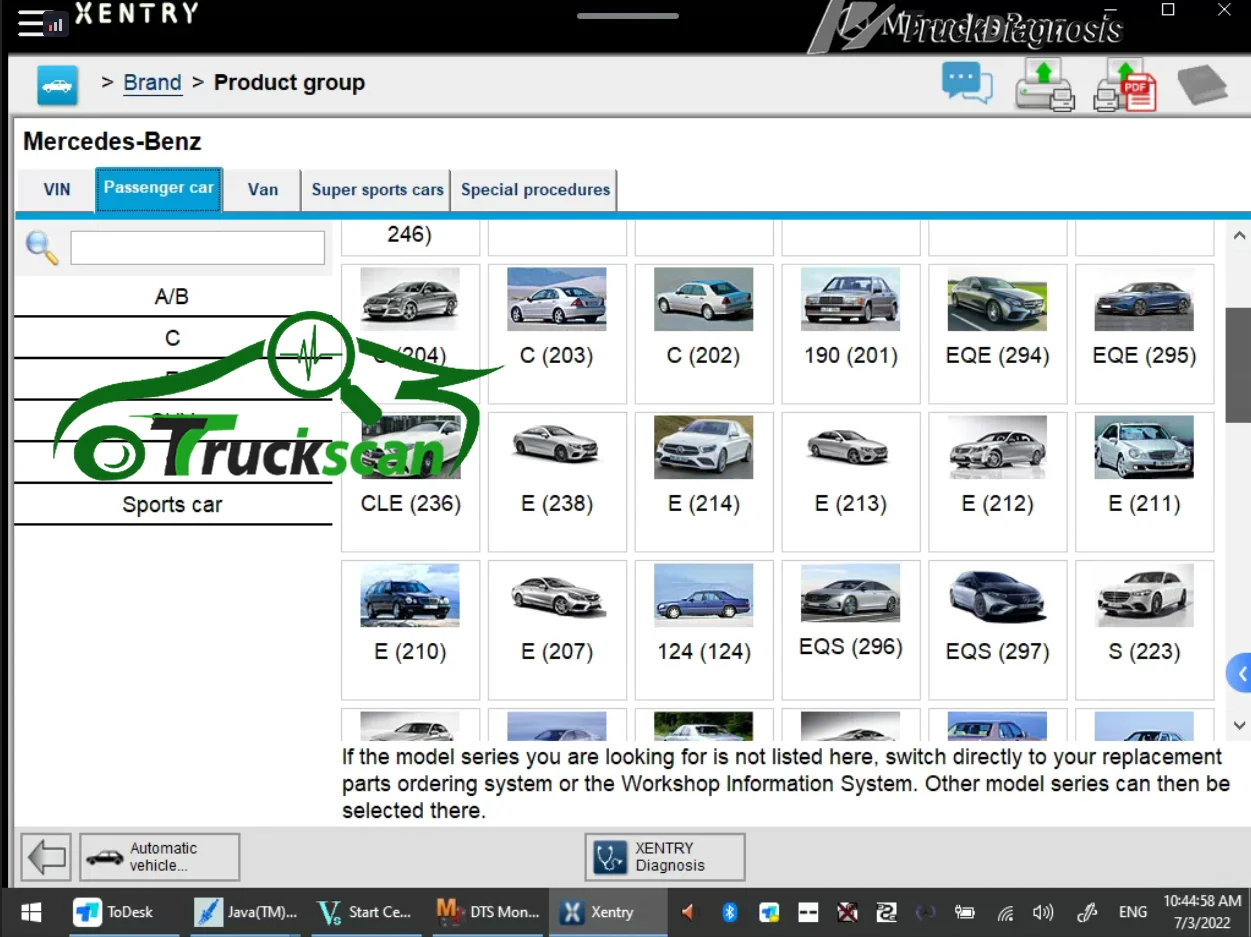Click the battery power tray icon
The width and height of the screenshot is (1251, 937).
[x=965, y=912]
